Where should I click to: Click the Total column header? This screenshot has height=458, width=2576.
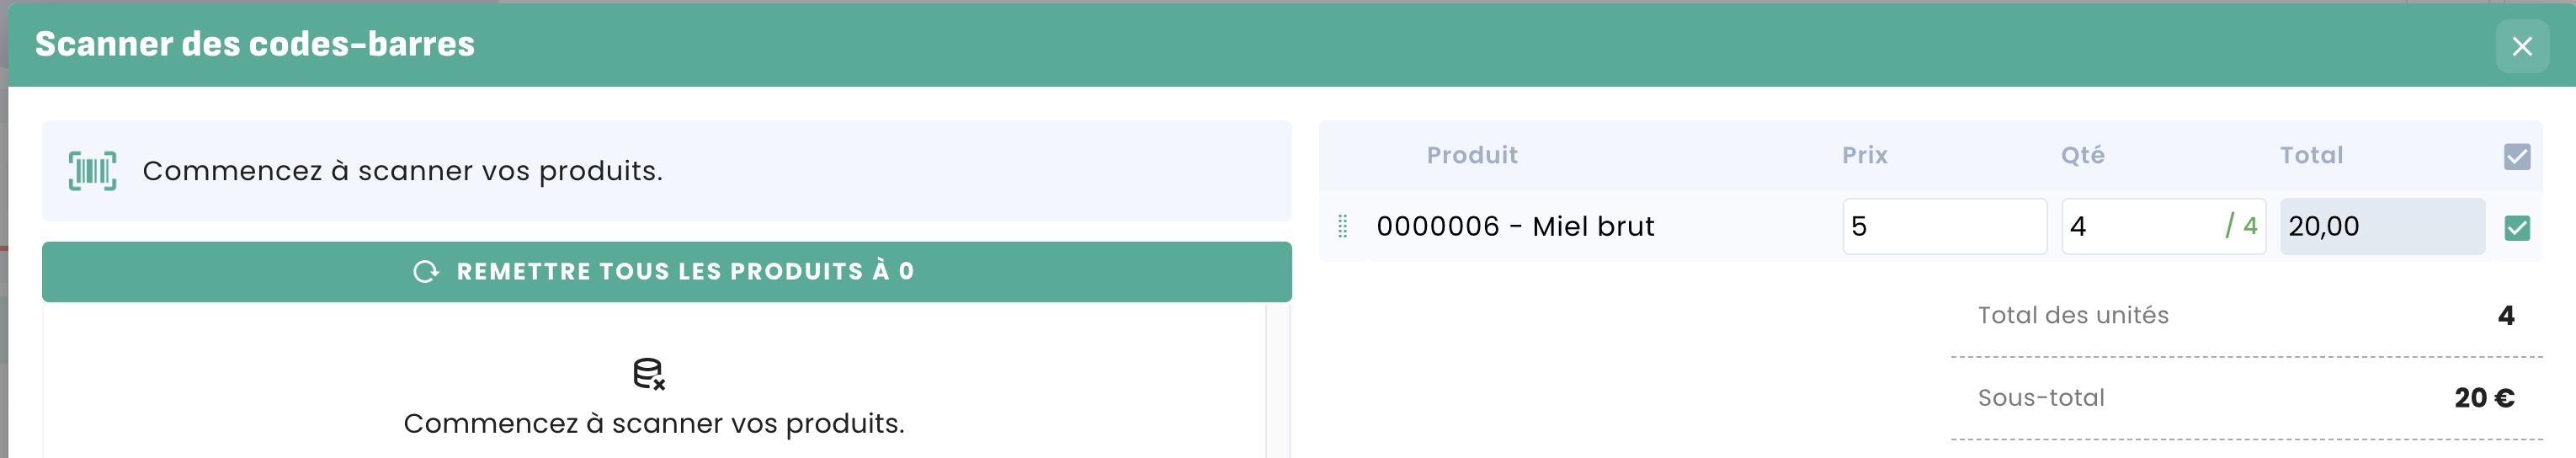[2310, 155]
